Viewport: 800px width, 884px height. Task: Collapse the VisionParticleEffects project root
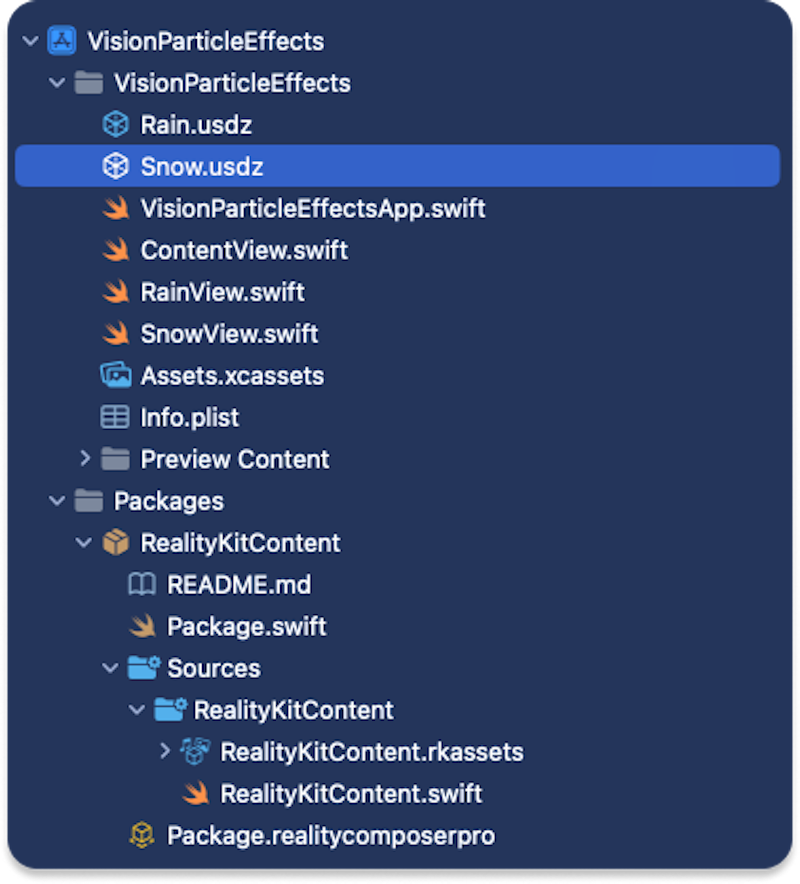(29, 41)
